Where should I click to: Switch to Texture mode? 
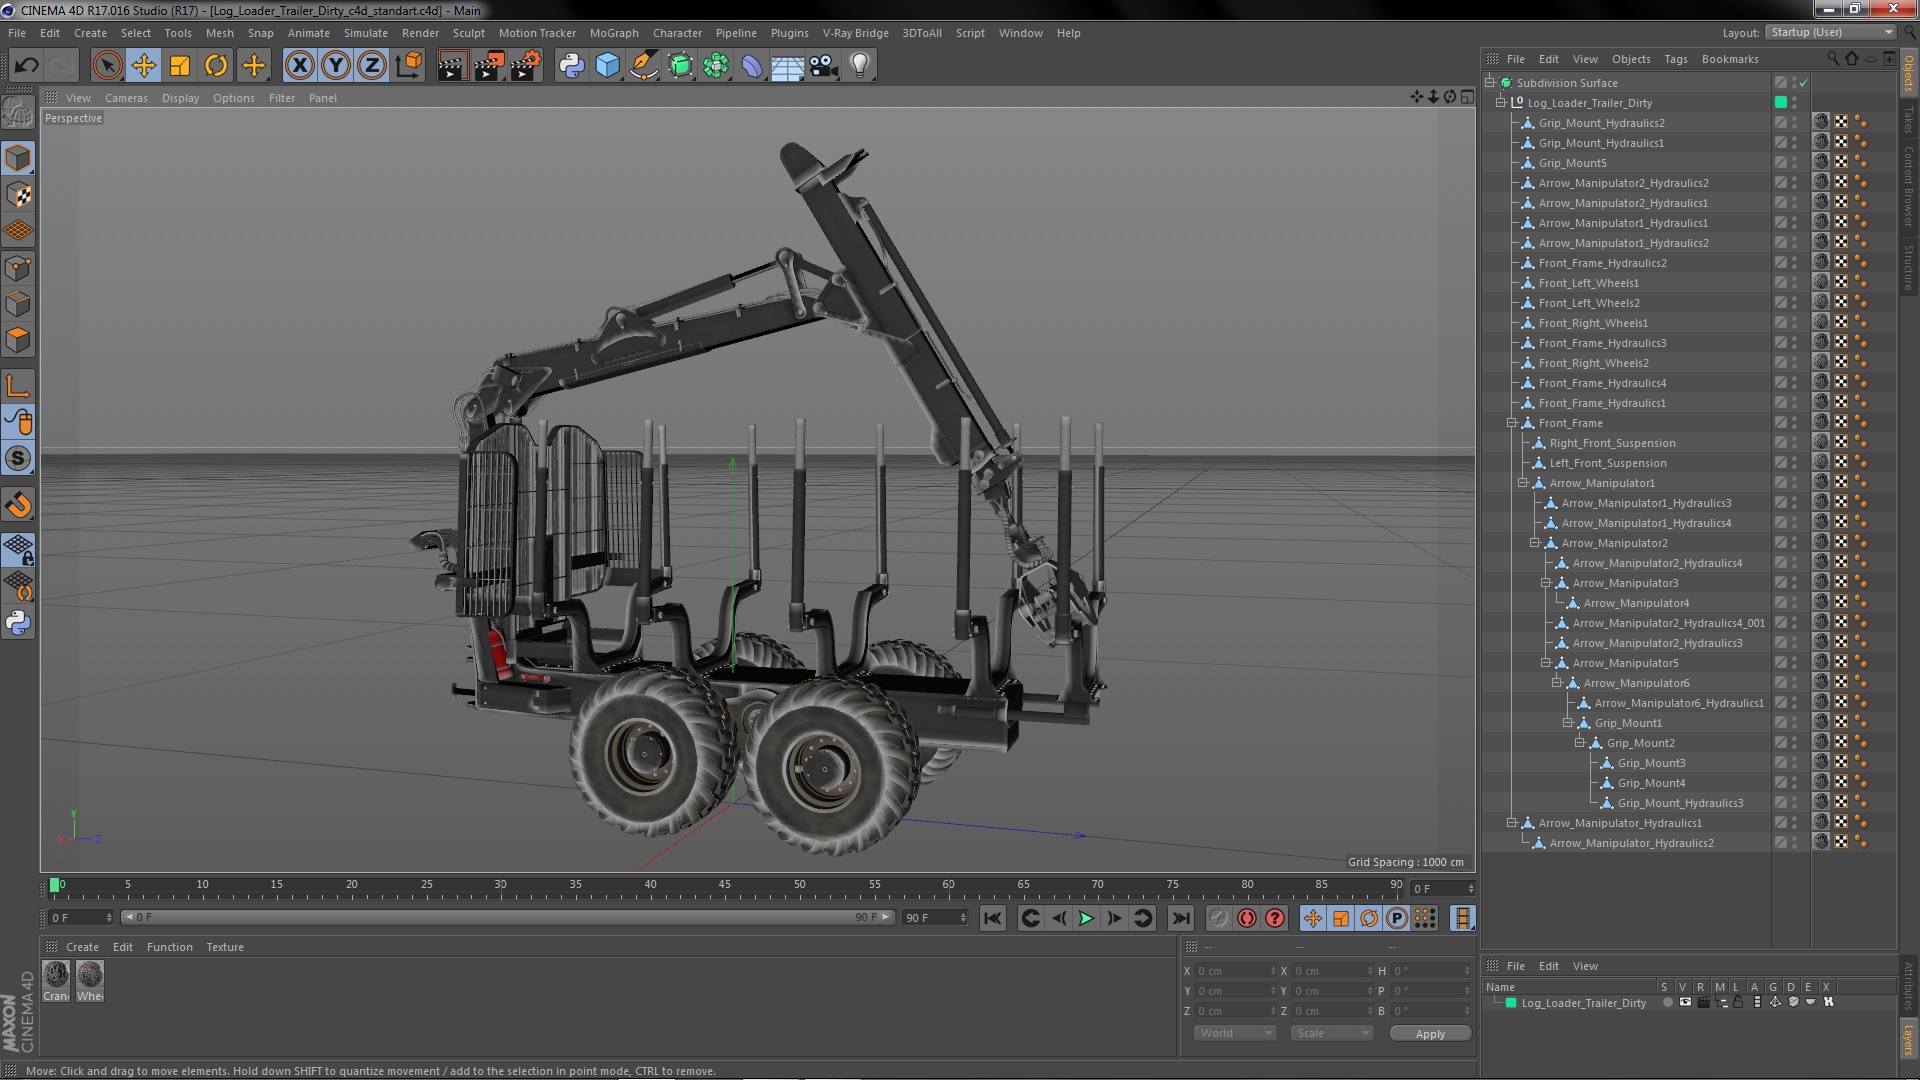18,195
